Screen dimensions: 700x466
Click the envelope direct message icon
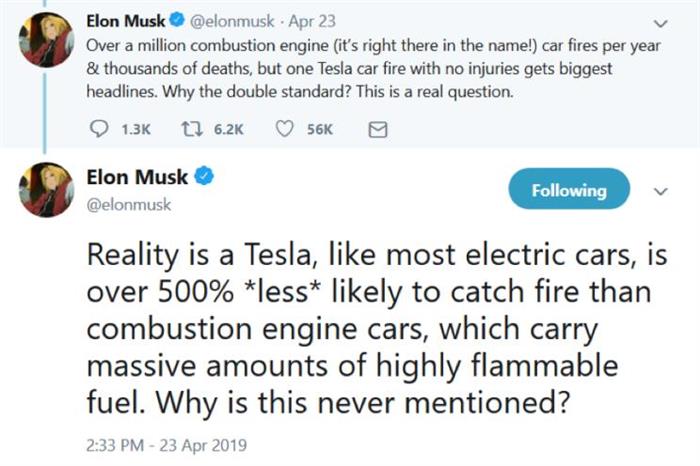tap(378, 129)
